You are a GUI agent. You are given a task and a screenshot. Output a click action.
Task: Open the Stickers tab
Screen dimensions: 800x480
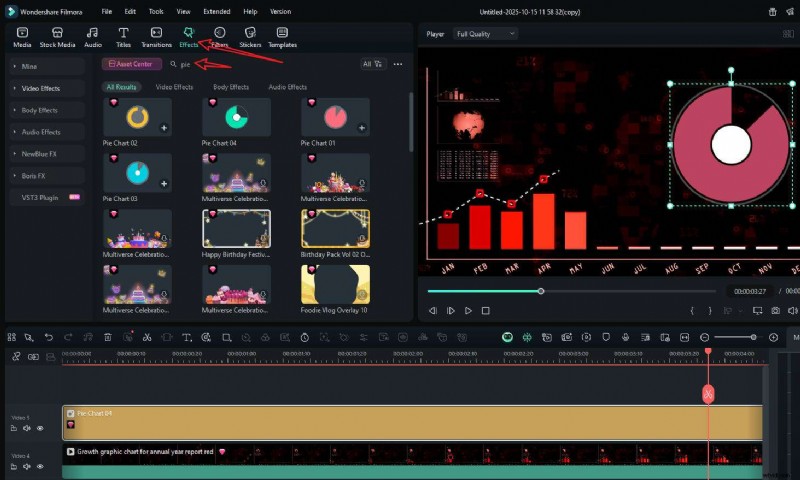(x=250, y=38)
